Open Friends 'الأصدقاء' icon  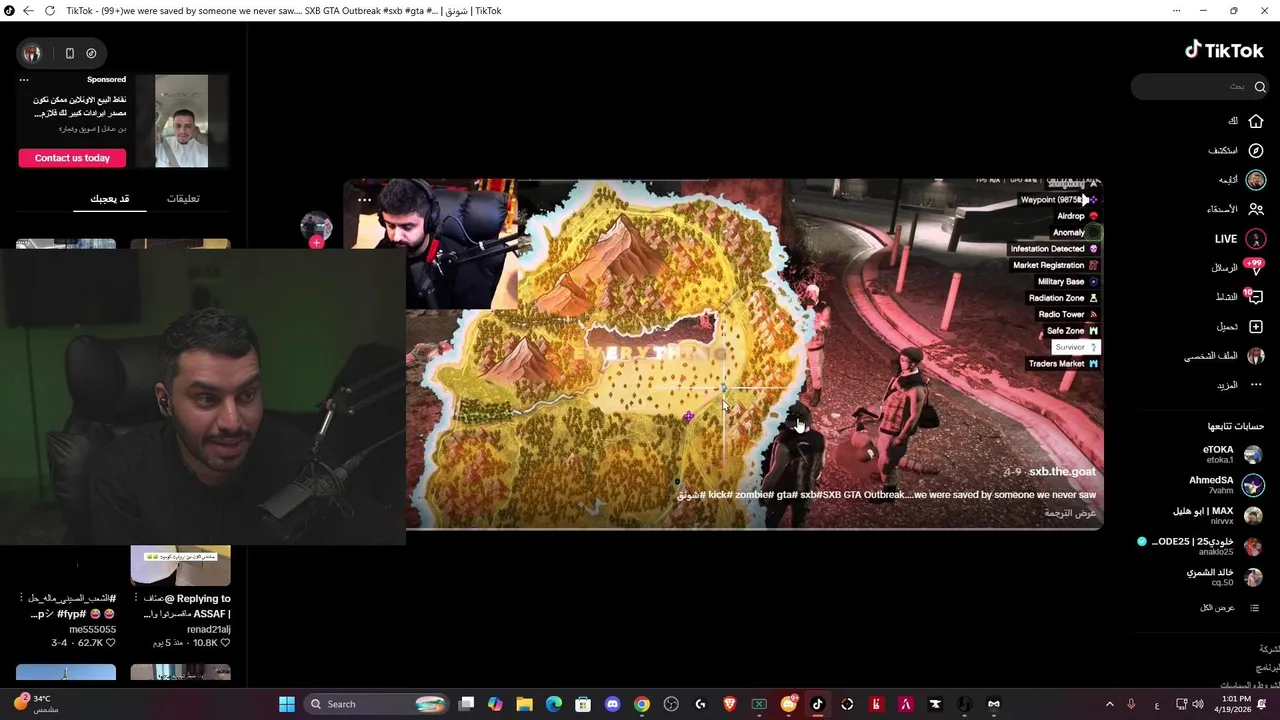(1256, 209)
